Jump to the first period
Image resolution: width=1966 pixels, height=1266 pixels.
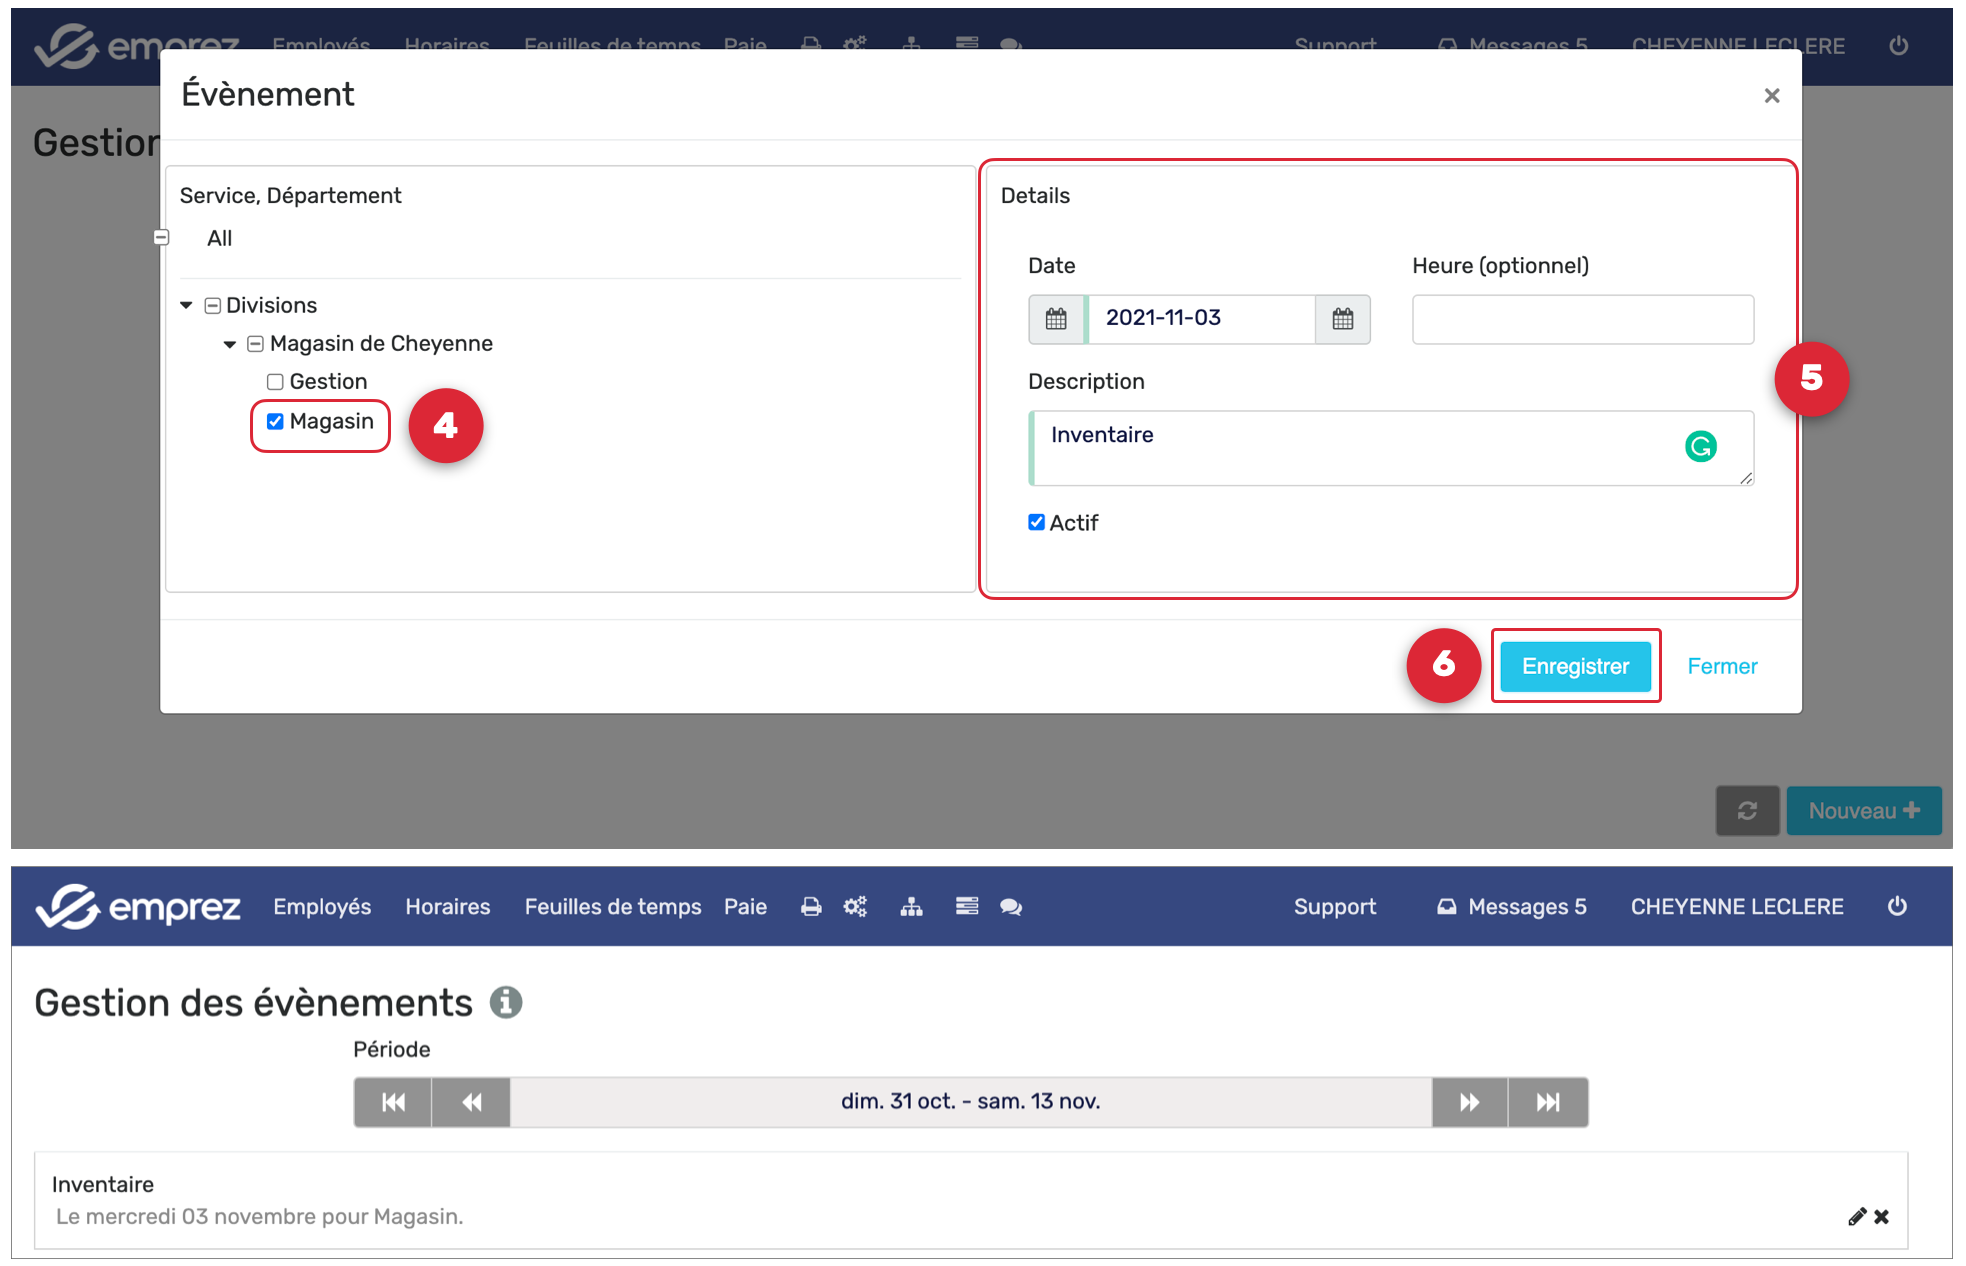pyautogui.click(x=393, y=1102)
